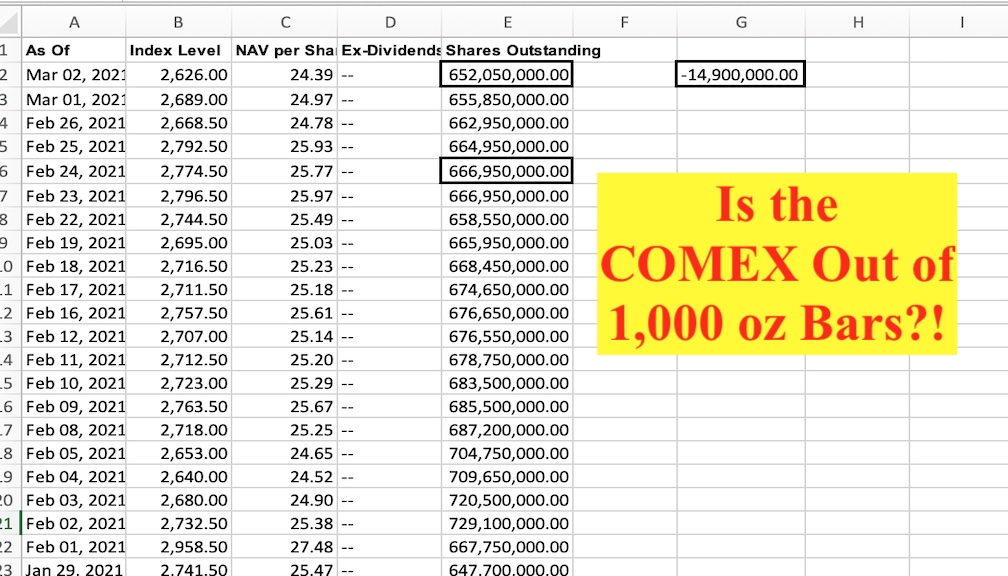Viewport: 1008px width, 576px height.
Task: Select shares cell 666,950,000.00 for Feb 24
Action: pos(507,171)
